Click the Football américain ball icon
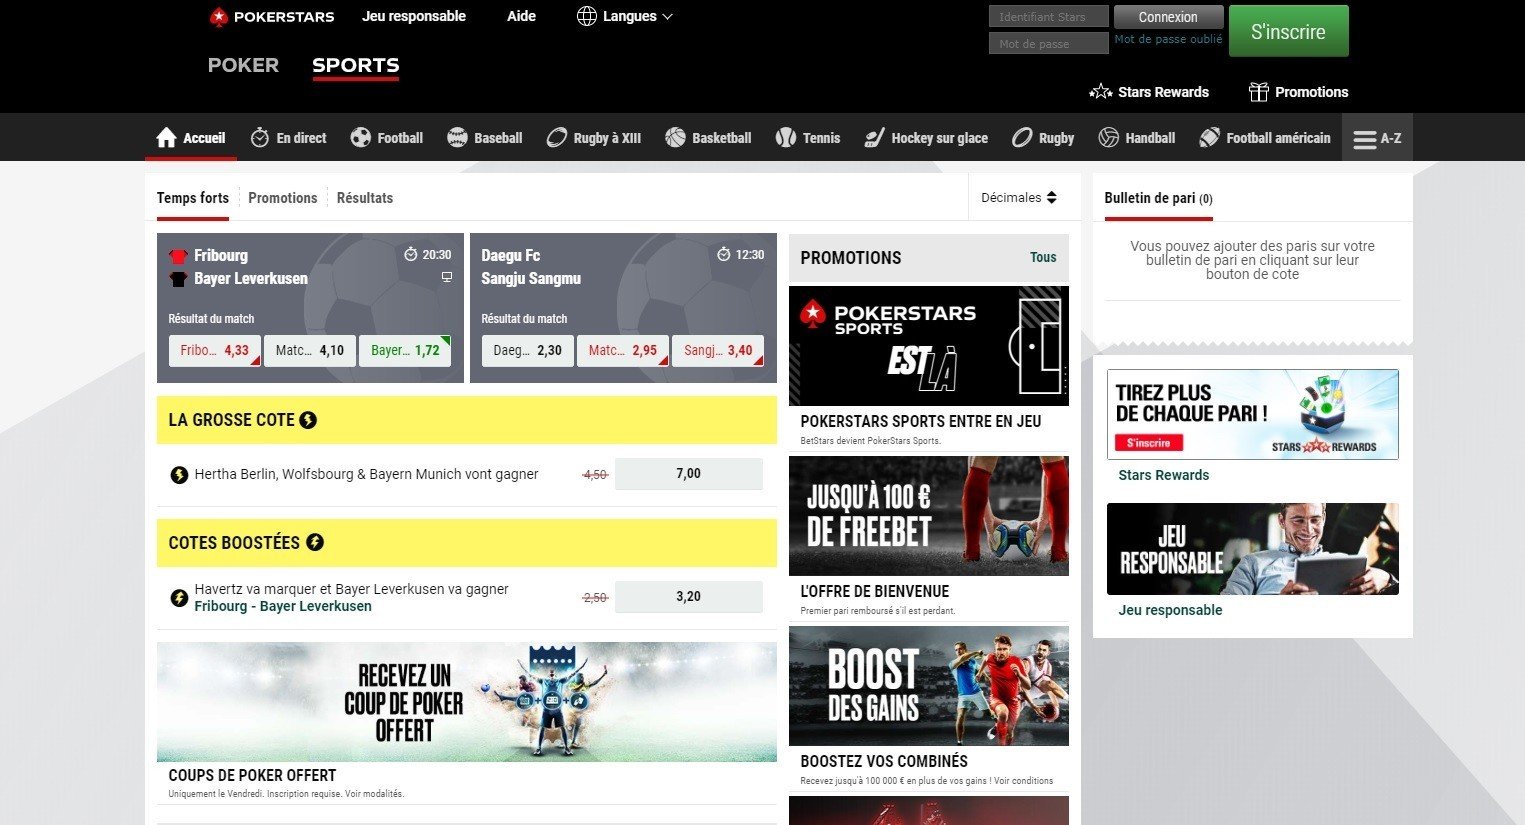The image size is (1525, 825). click(x=1209, y=138)
